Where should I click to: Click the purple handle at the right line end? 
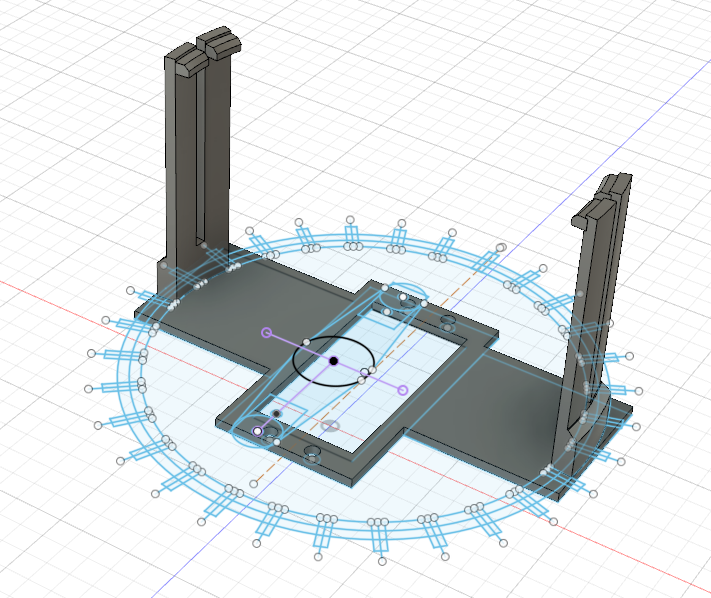[x=403, y=390]
